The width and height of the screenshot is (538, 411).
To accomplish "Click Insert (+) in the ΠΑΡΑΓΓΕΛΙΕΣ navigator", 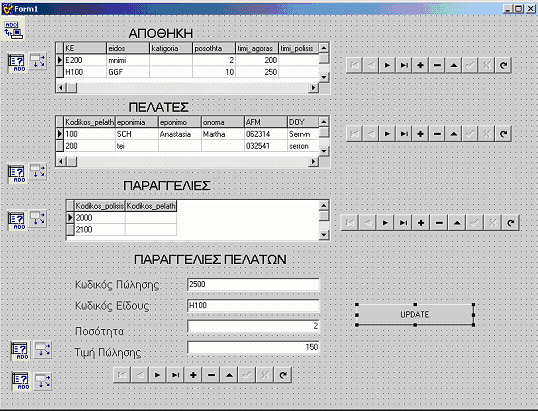I will pos(421,223).
